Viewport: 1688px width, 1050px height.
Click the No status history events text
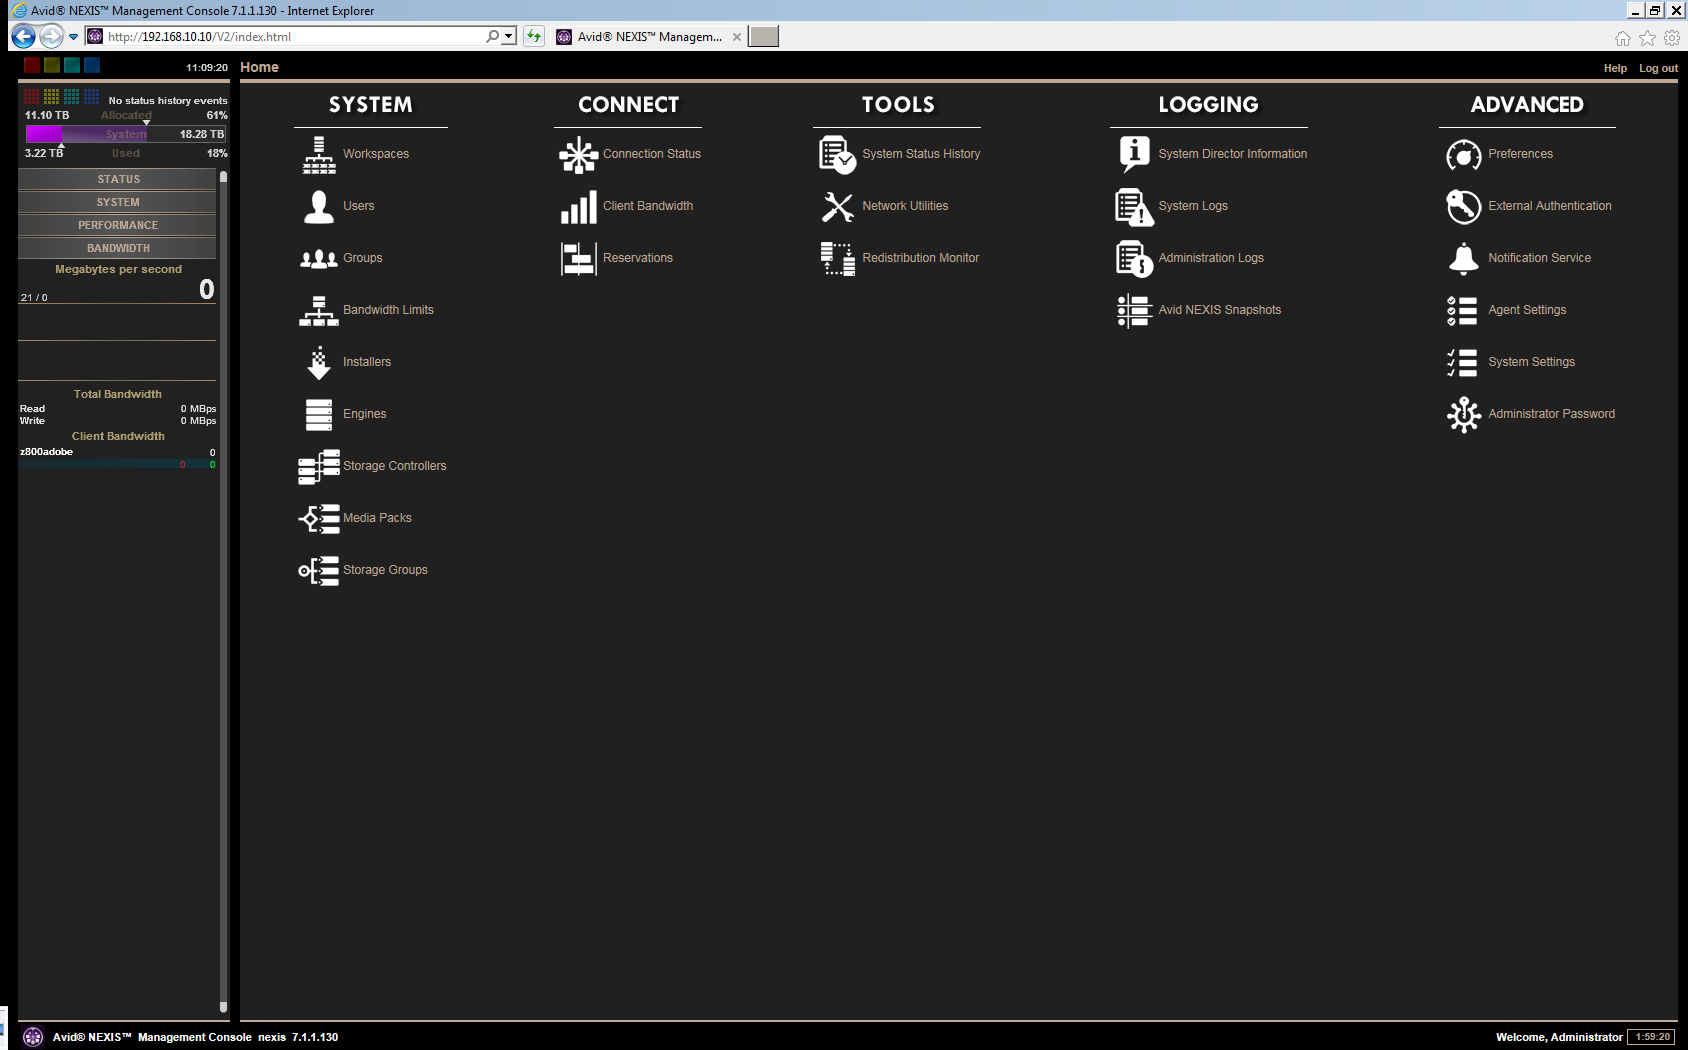click(x=168, y=101)
